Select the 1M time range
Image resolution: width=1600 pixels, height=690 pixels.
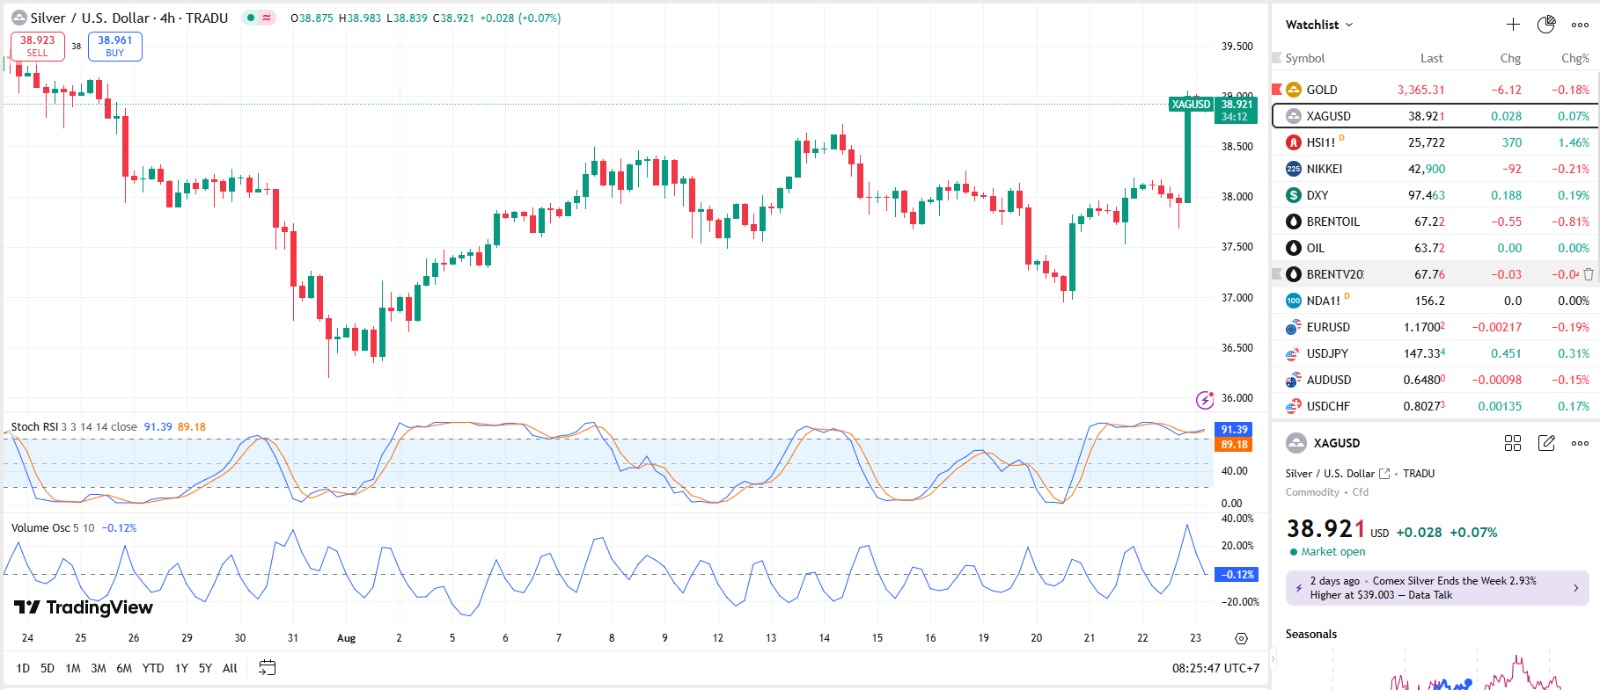[73, 668]
